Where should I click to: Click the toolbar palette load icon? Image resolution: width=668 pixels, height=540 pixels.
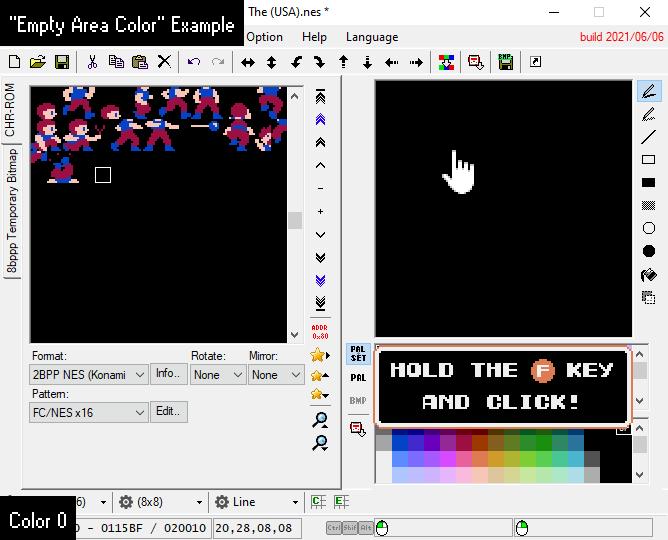(x=475, y=62)
